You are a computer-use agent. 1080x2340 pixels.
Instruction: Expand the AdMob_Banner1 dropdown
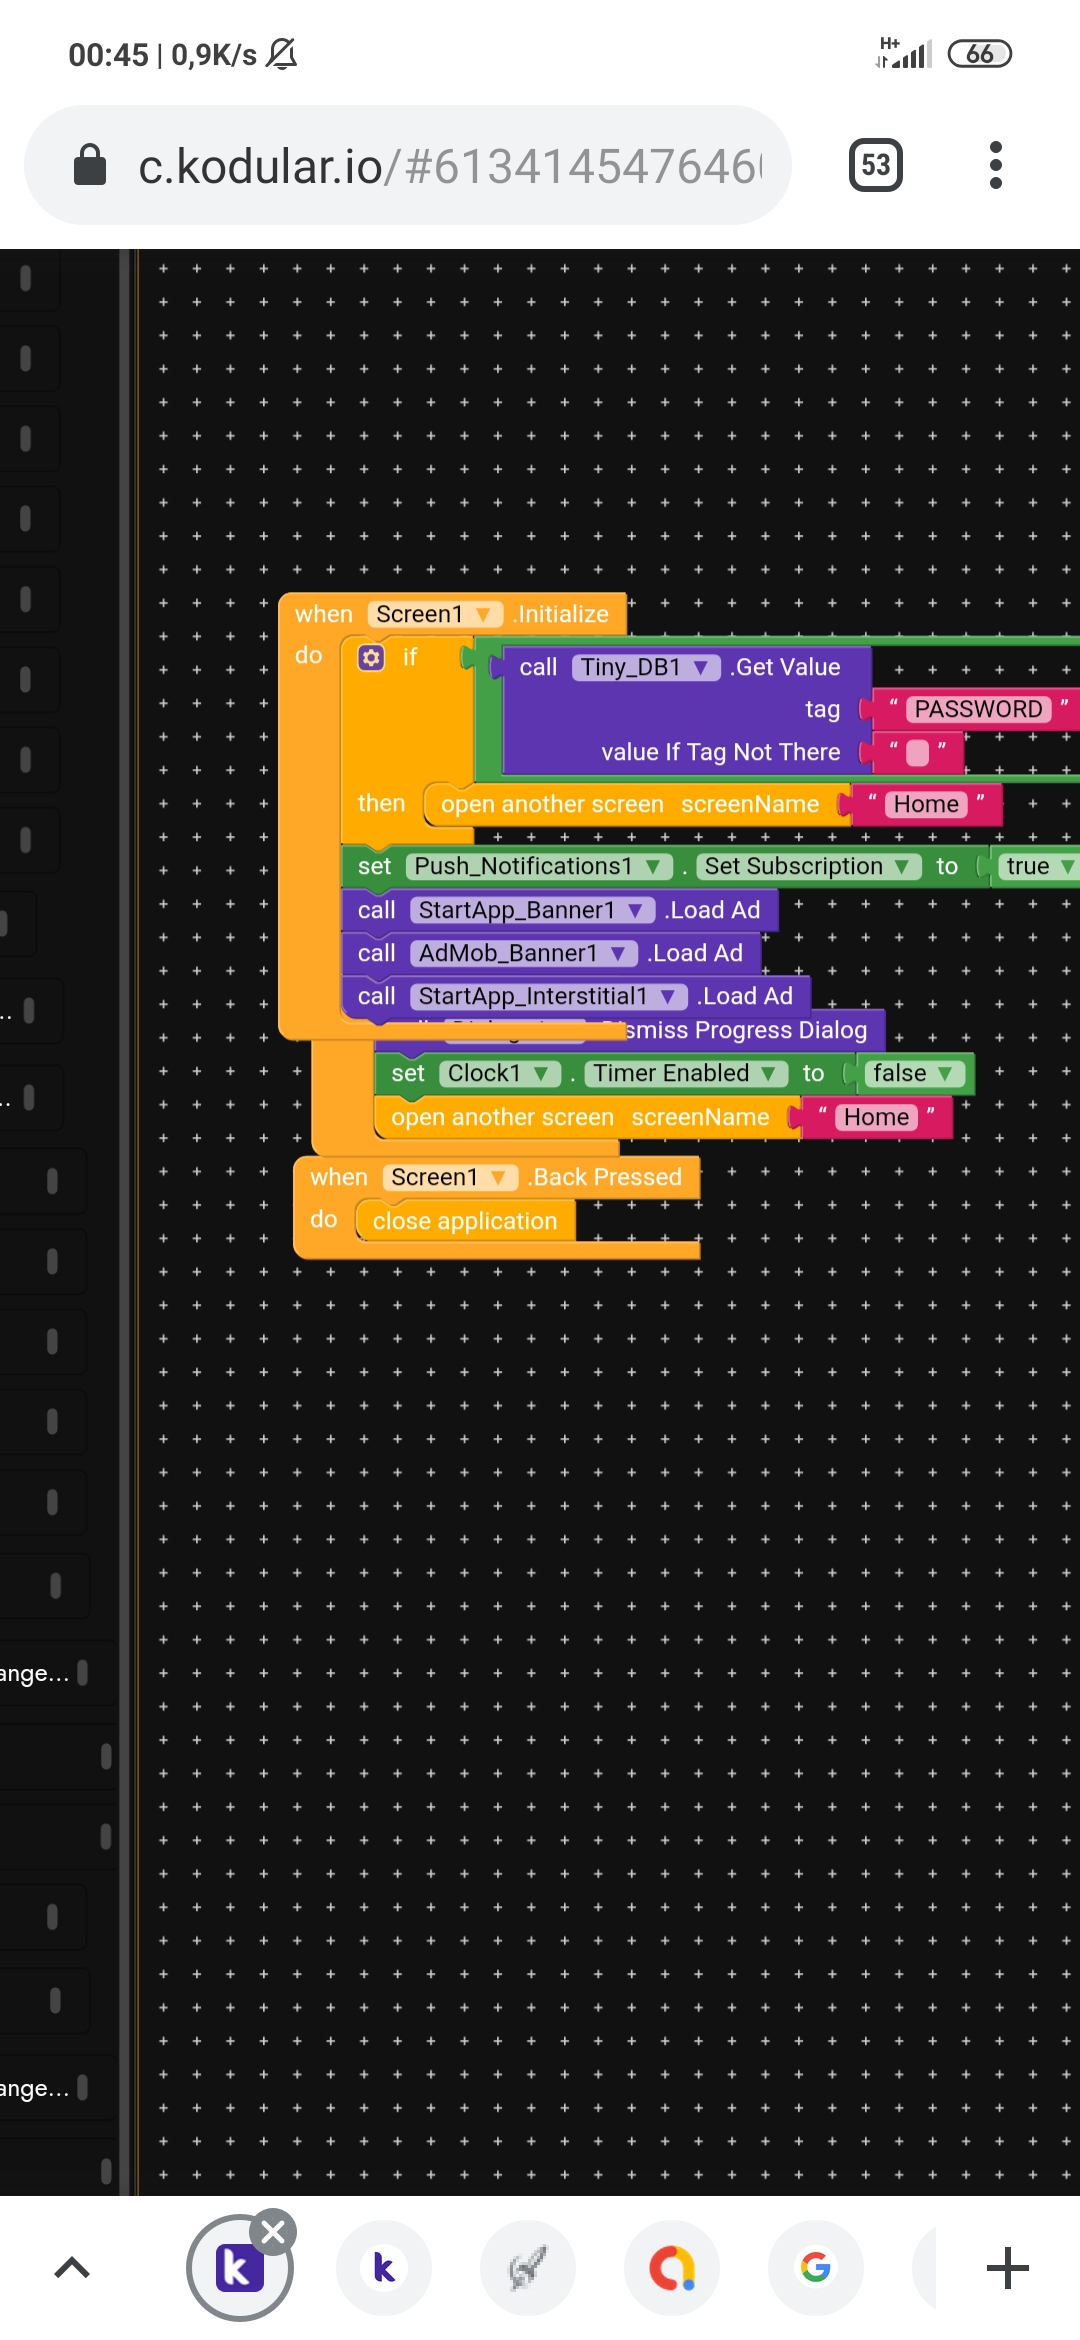(524, 953)
